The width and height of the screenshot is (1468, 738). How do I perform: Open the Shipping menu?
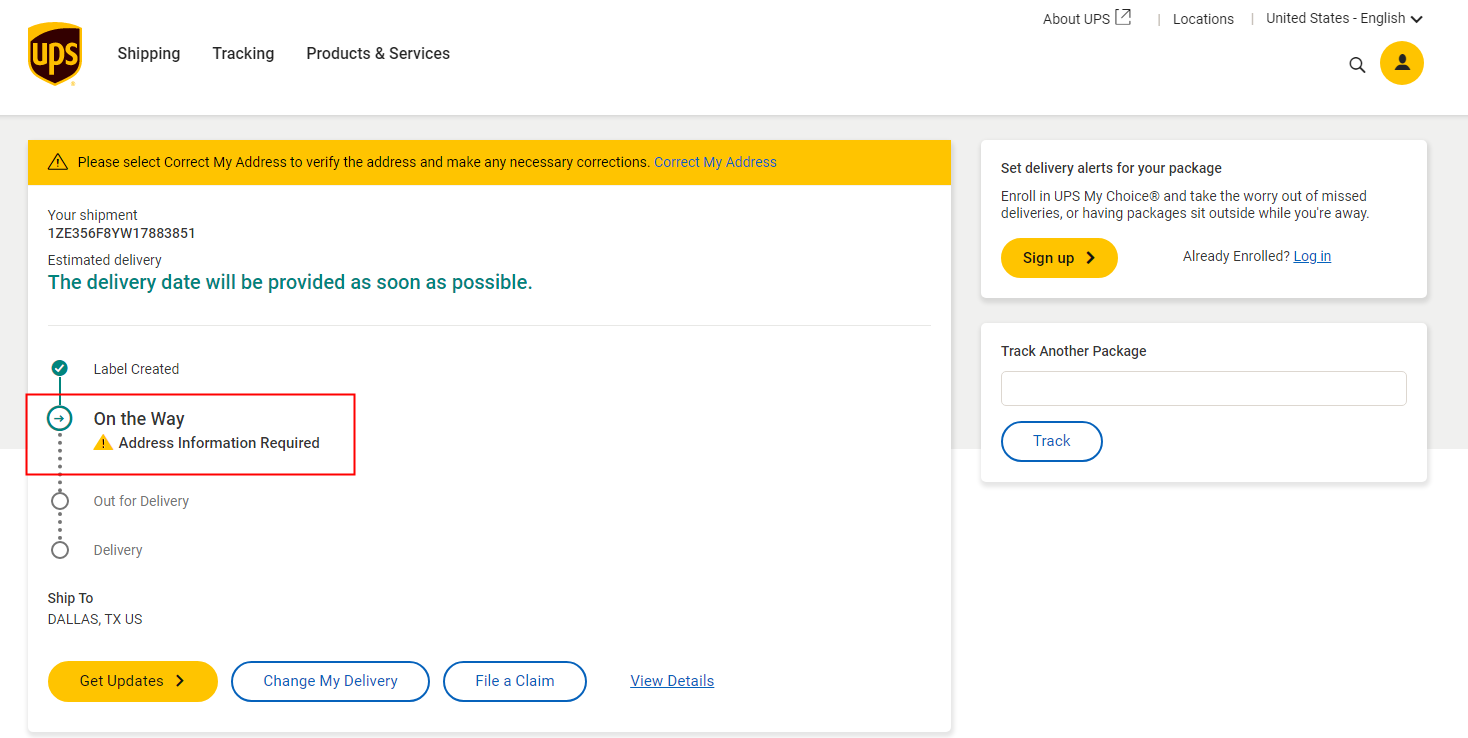coord(149,54)
